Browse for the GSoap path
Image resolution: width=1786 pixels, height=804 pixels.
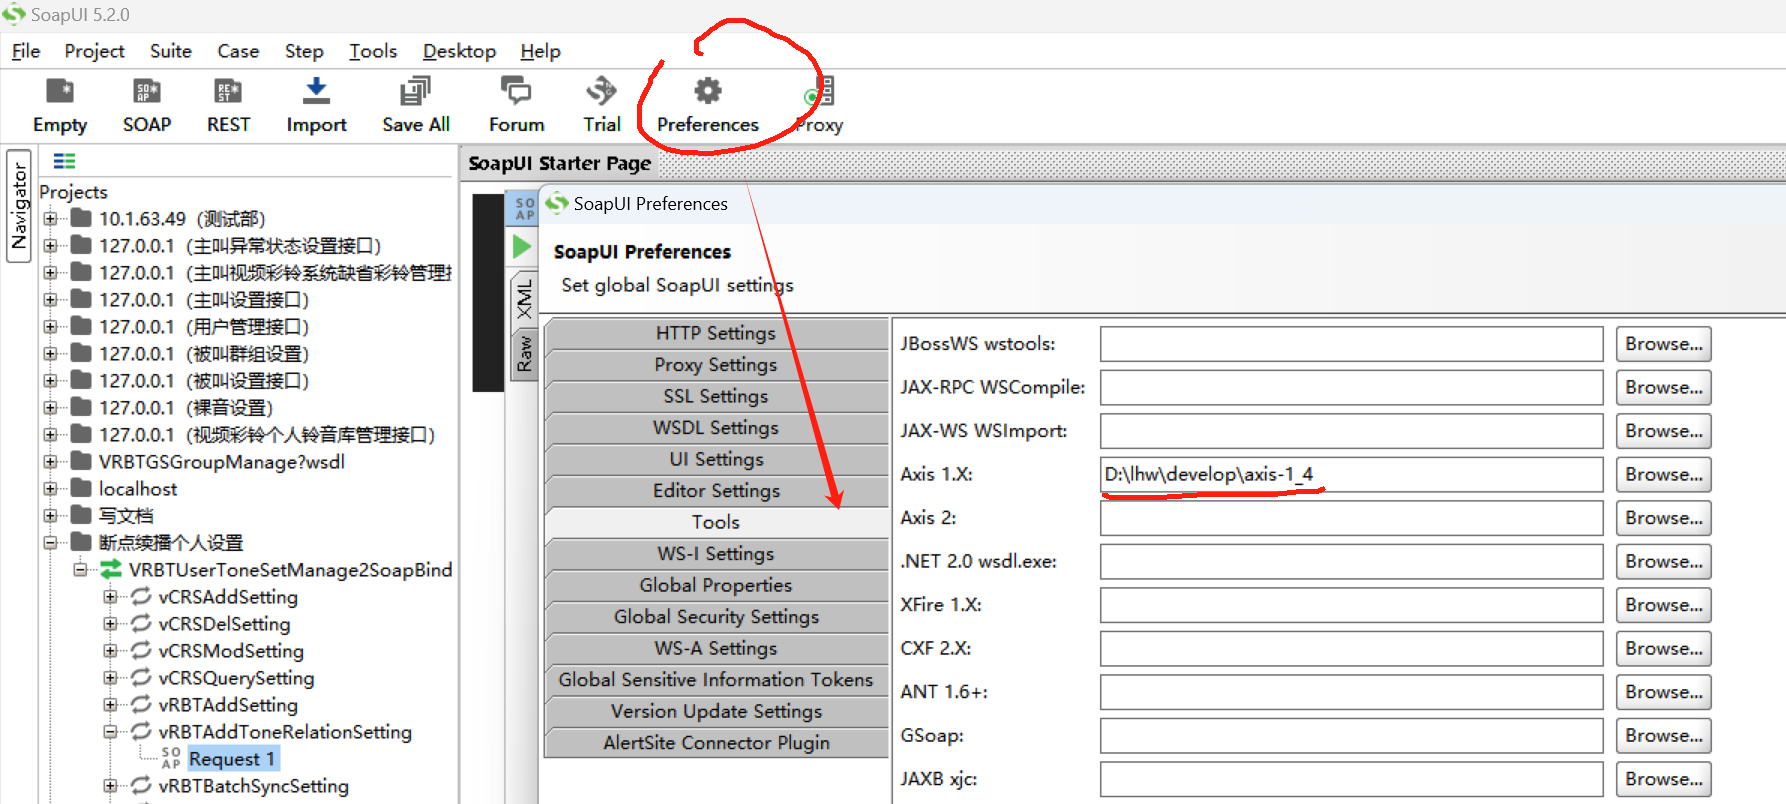click(1664, 735)
